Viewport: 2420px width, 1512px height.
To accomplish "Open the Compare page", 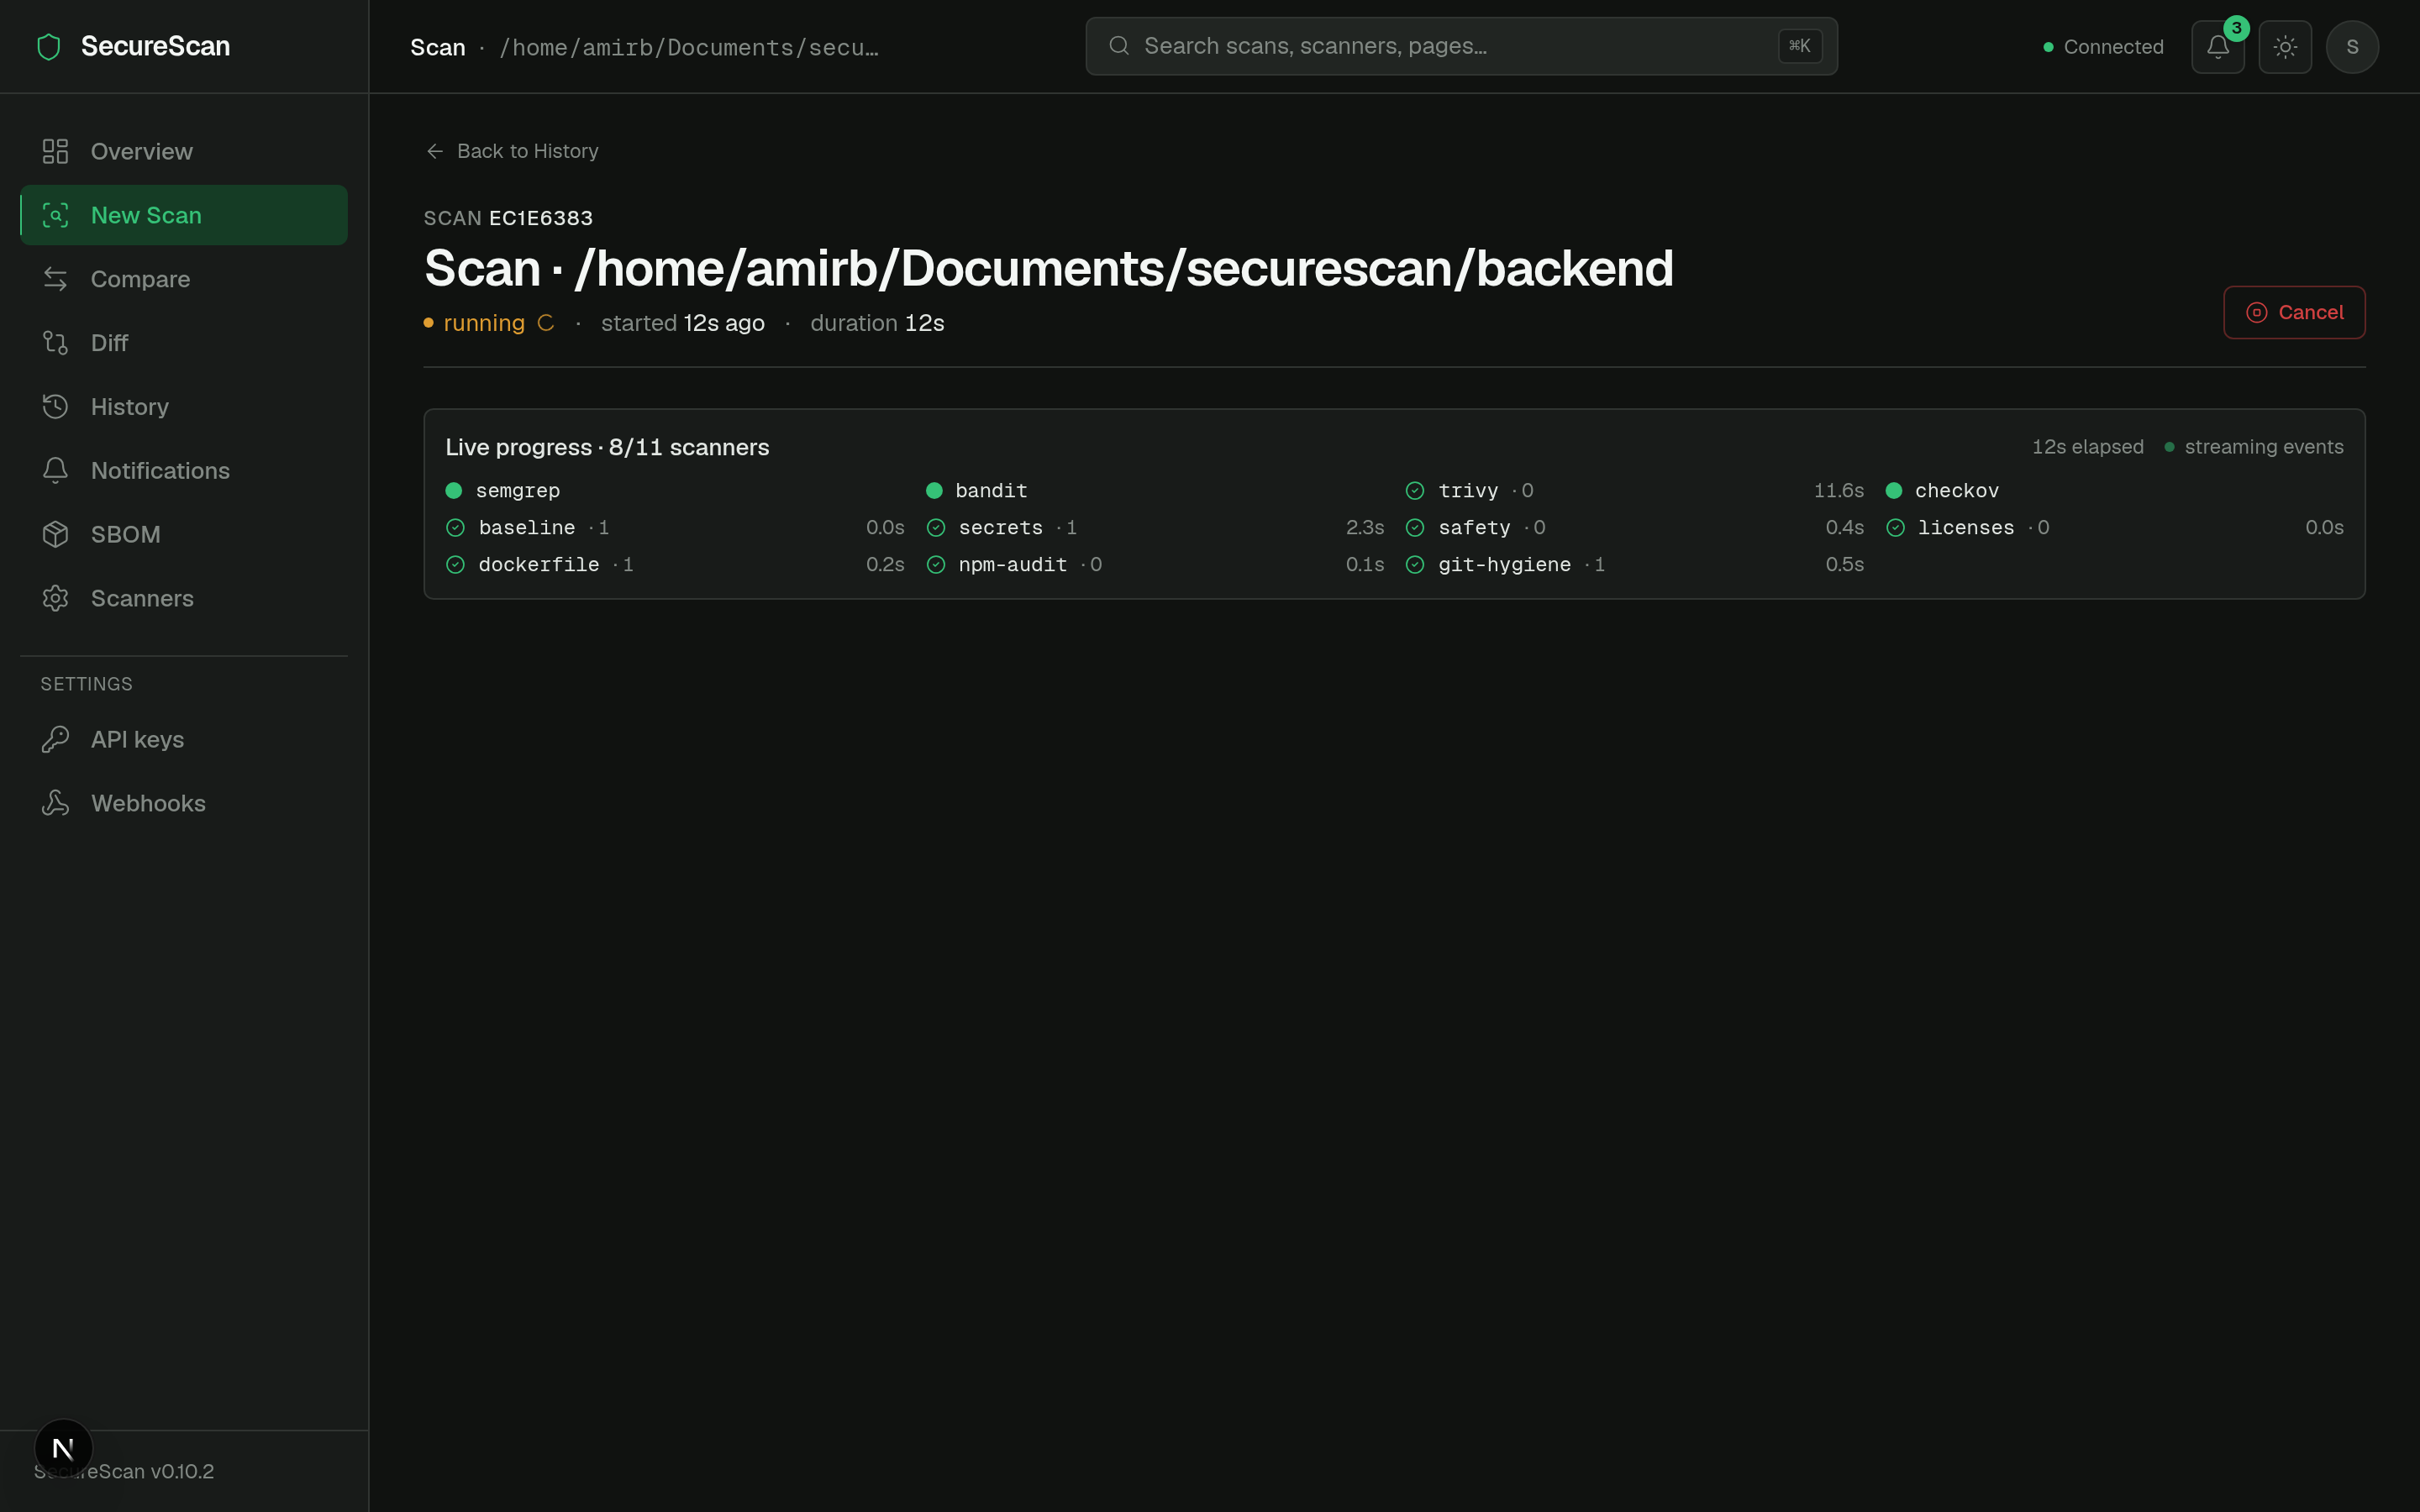I will pyautogui.click(x=184, y=279).
